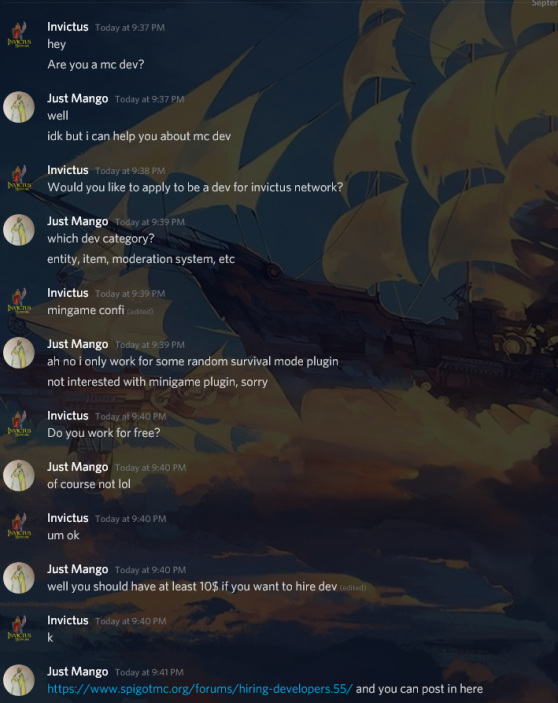The width and height of the screenshot is (558, 703).
Task: Click Invictus avatar next to 'Would you like to apply'
Action: coord(19,179)
